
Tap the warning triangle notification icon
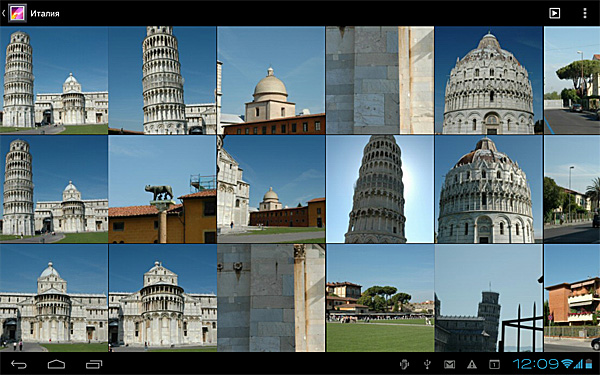coord(472,364)
